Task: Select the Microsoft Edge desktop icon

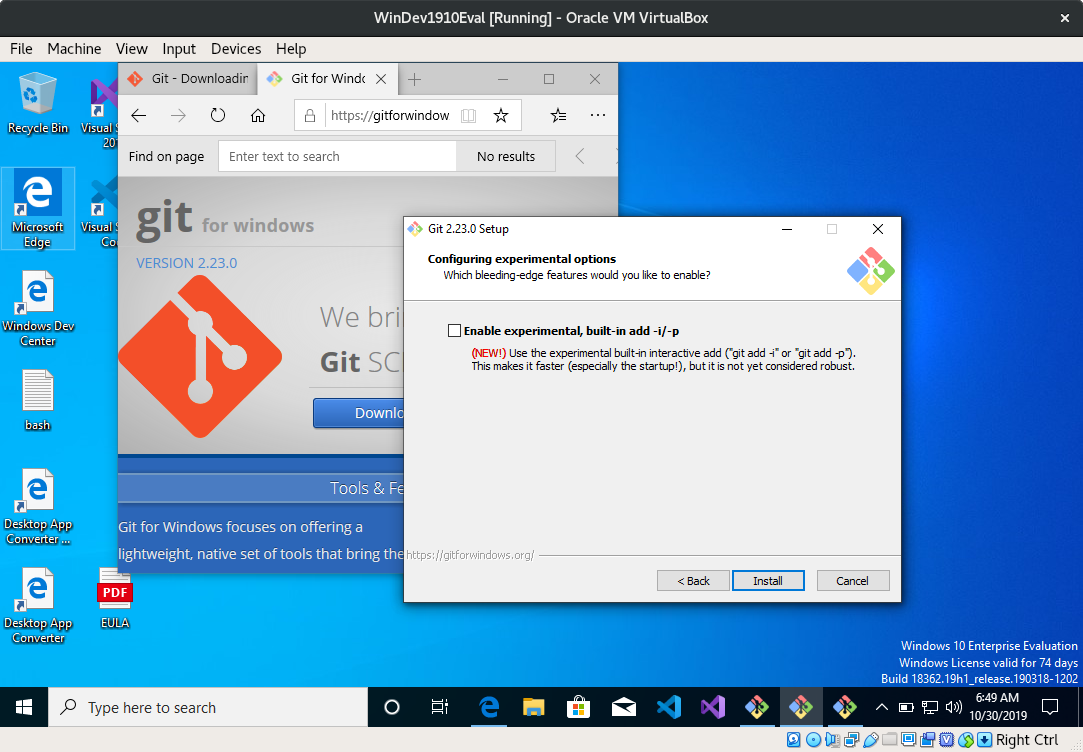Action: pyautogui.click(x=37, y=209)
